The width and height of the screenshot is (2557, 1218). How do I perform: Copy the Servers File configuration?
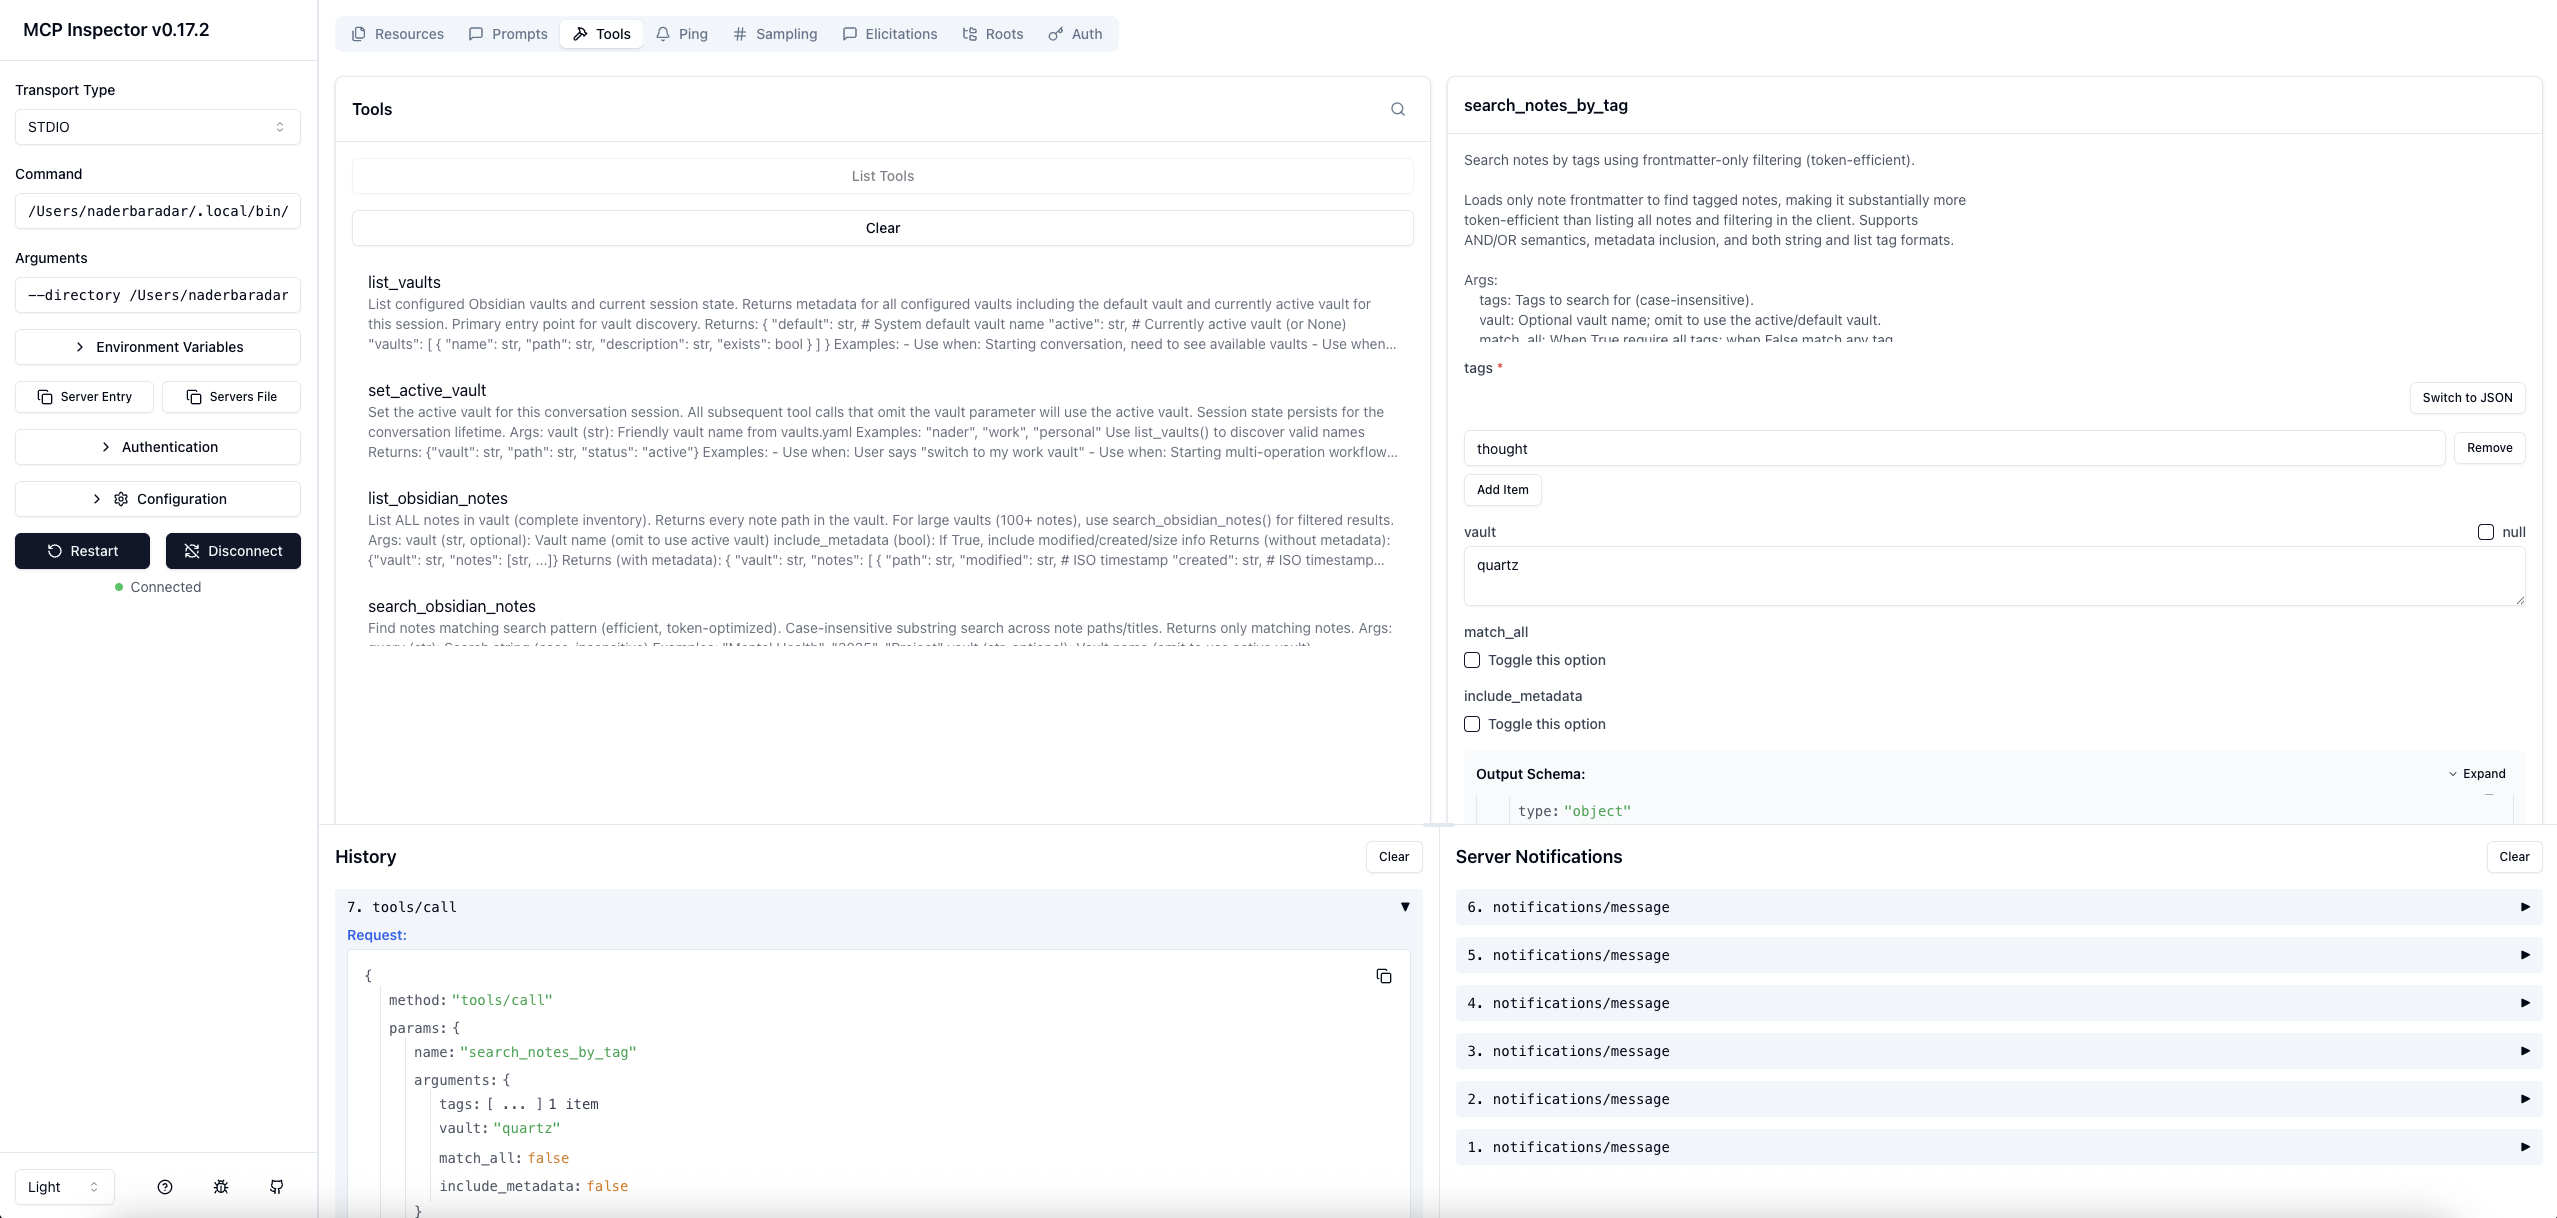click(x=231, y=397)
